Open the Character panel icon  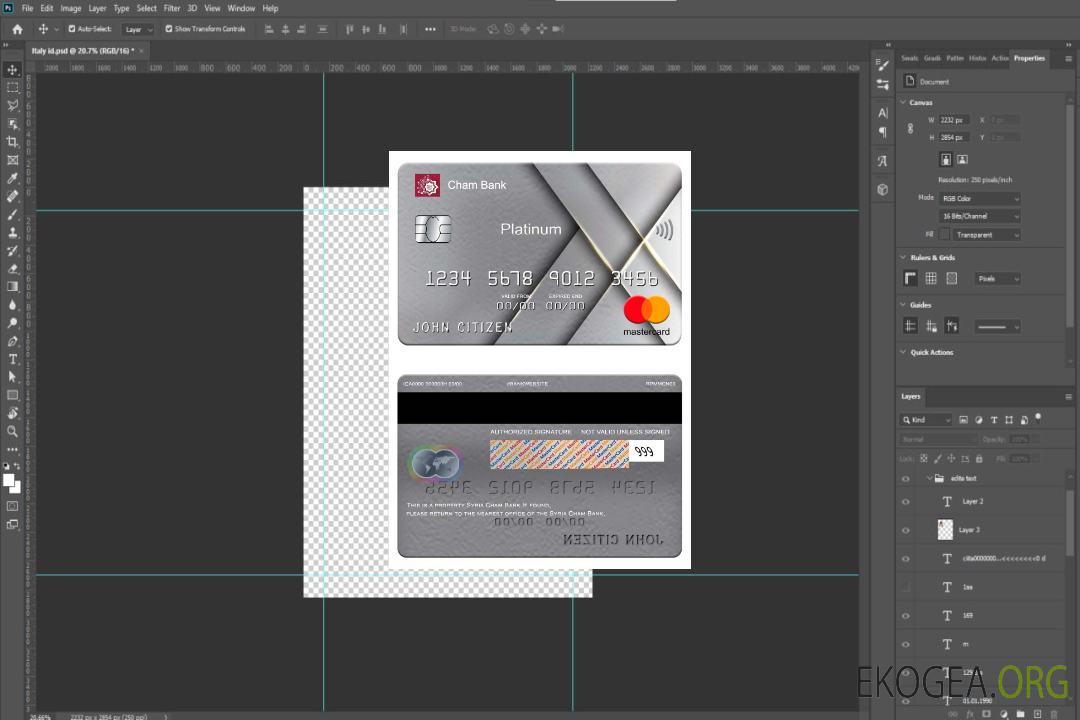883,113
